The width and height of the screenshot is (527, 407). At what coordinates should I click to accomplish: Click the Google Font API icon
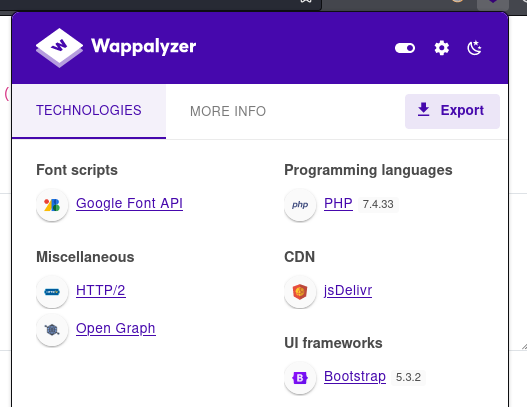pyautogui.click(x=52, y=205)
